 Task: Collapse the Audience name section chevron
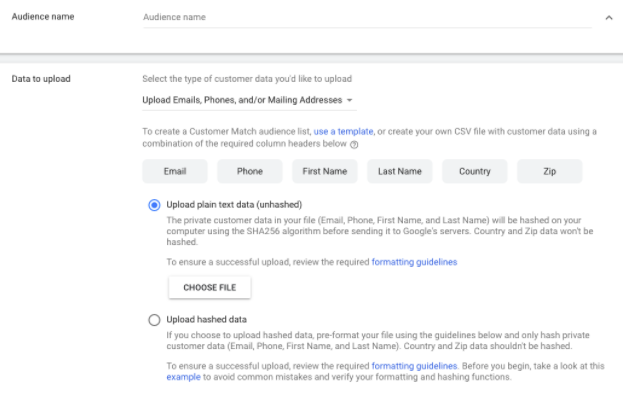click(x=608, y=18)
